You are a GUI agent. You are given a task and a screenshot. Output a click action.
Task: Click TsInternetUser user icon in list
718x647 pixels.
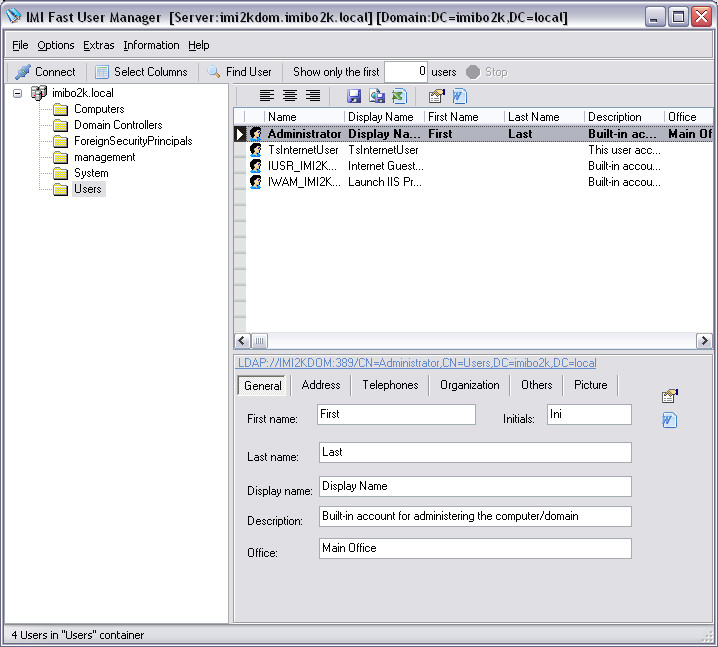pos(256,150)
